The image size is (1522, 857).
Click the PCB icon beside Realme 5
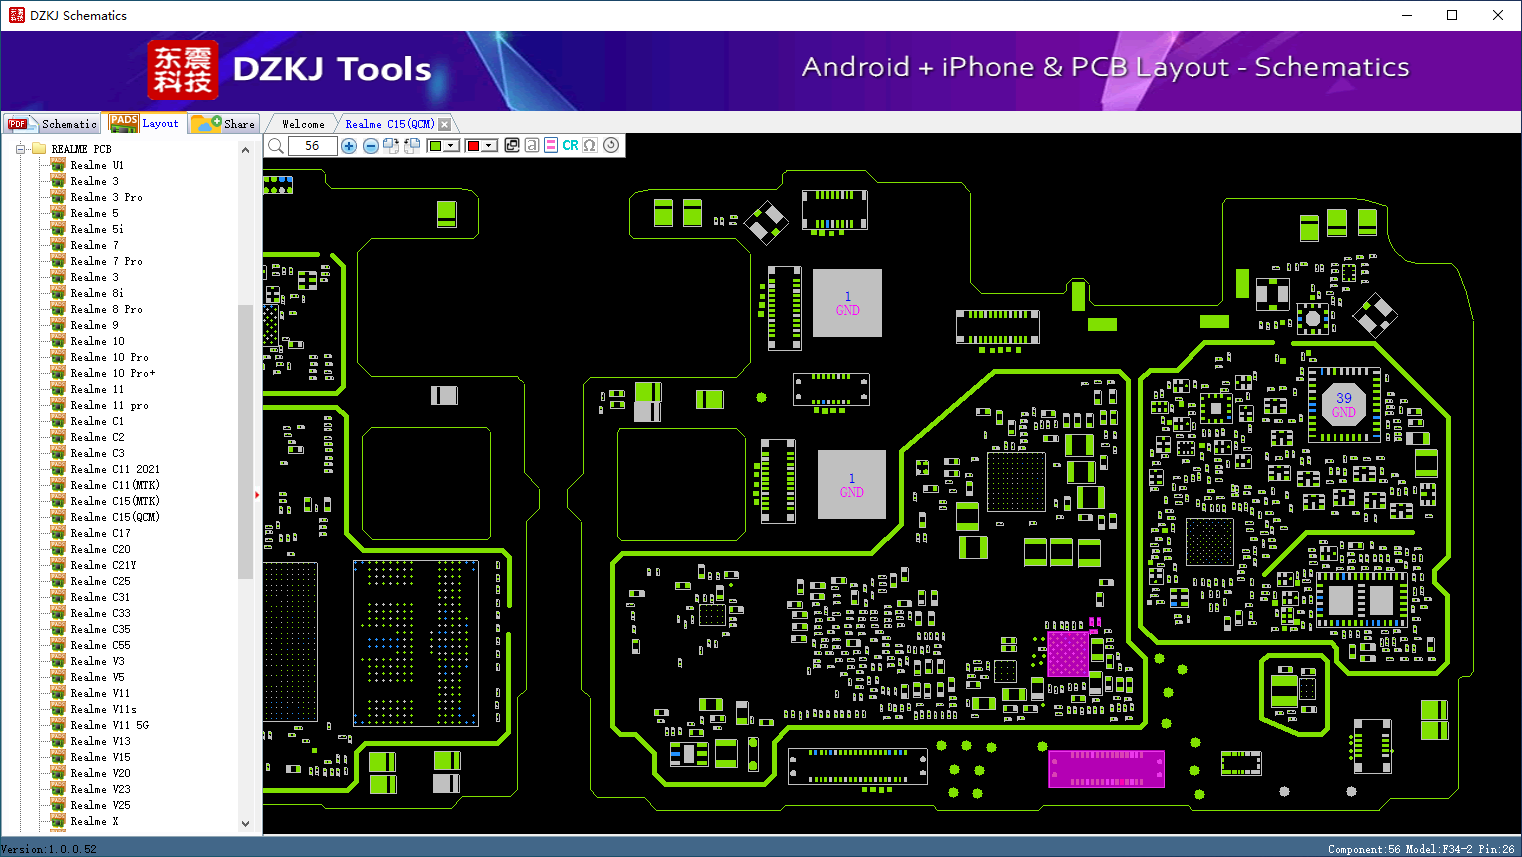(58, 213)
